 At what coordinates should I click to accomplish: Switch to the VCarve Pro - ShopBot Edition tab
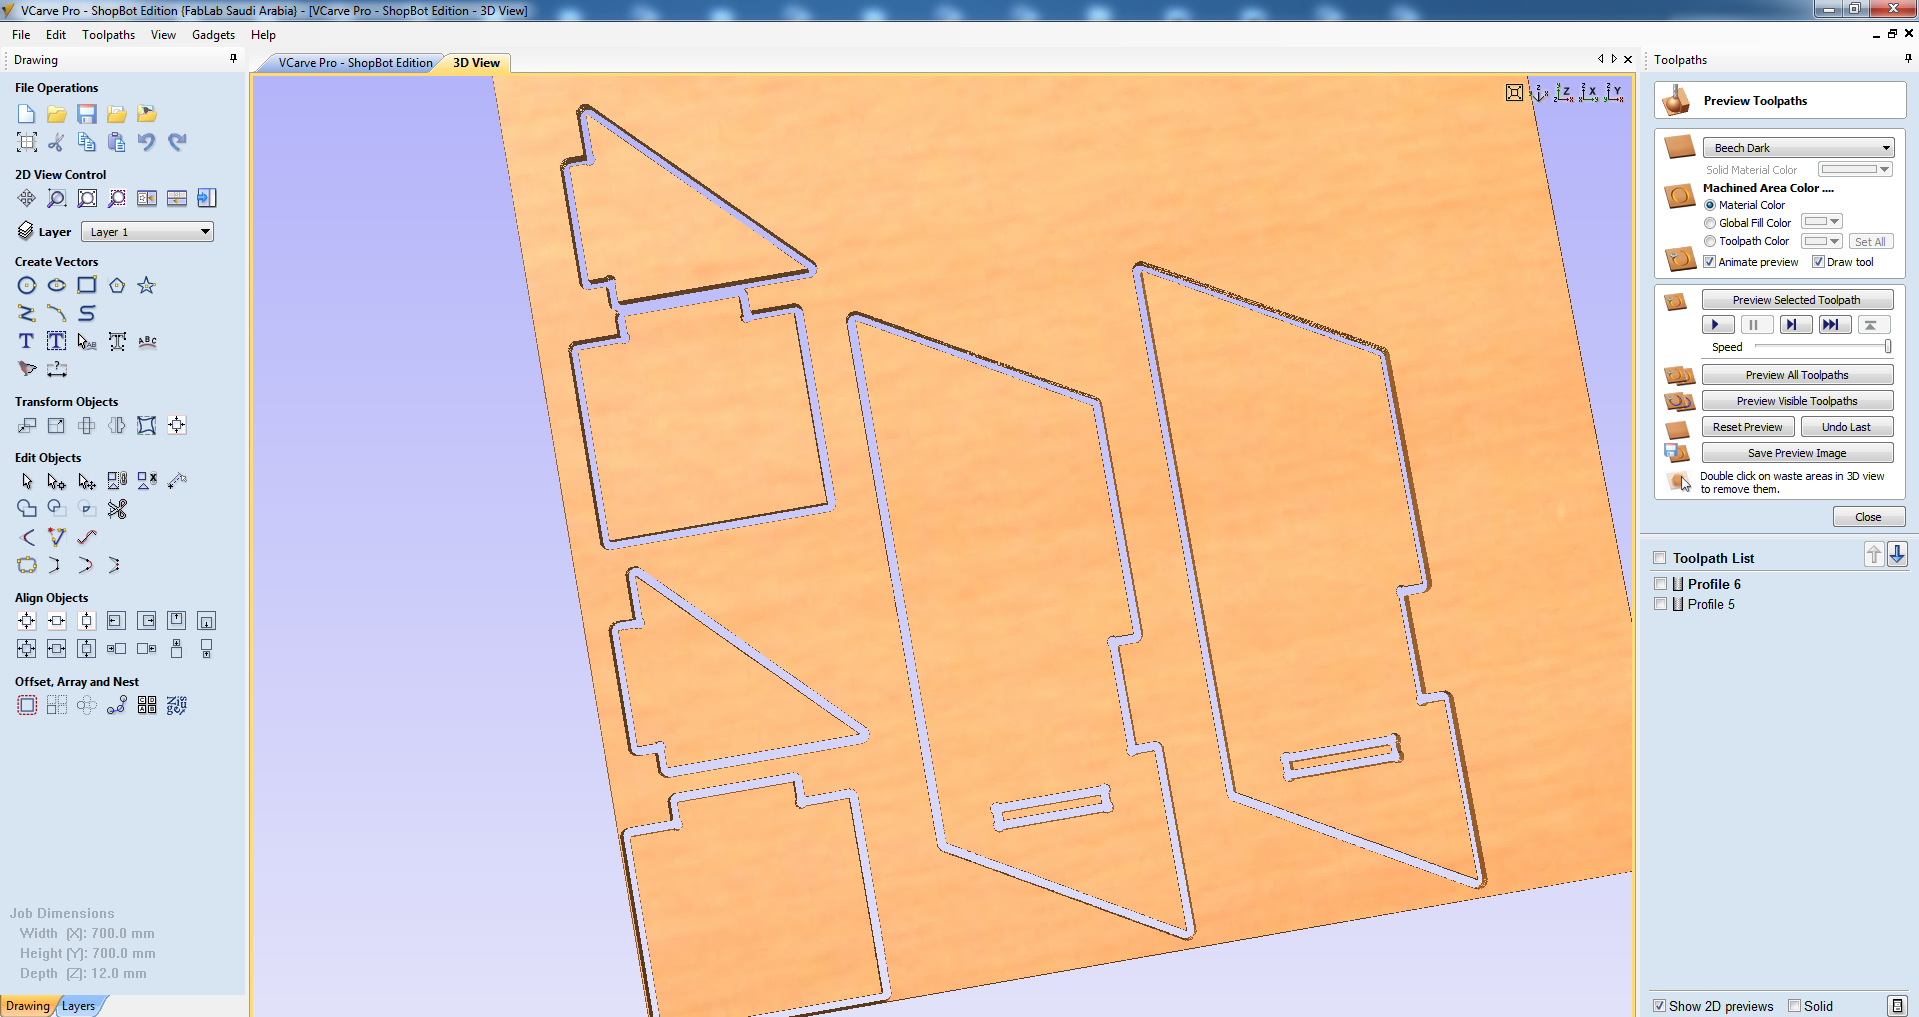coord(355,63)
